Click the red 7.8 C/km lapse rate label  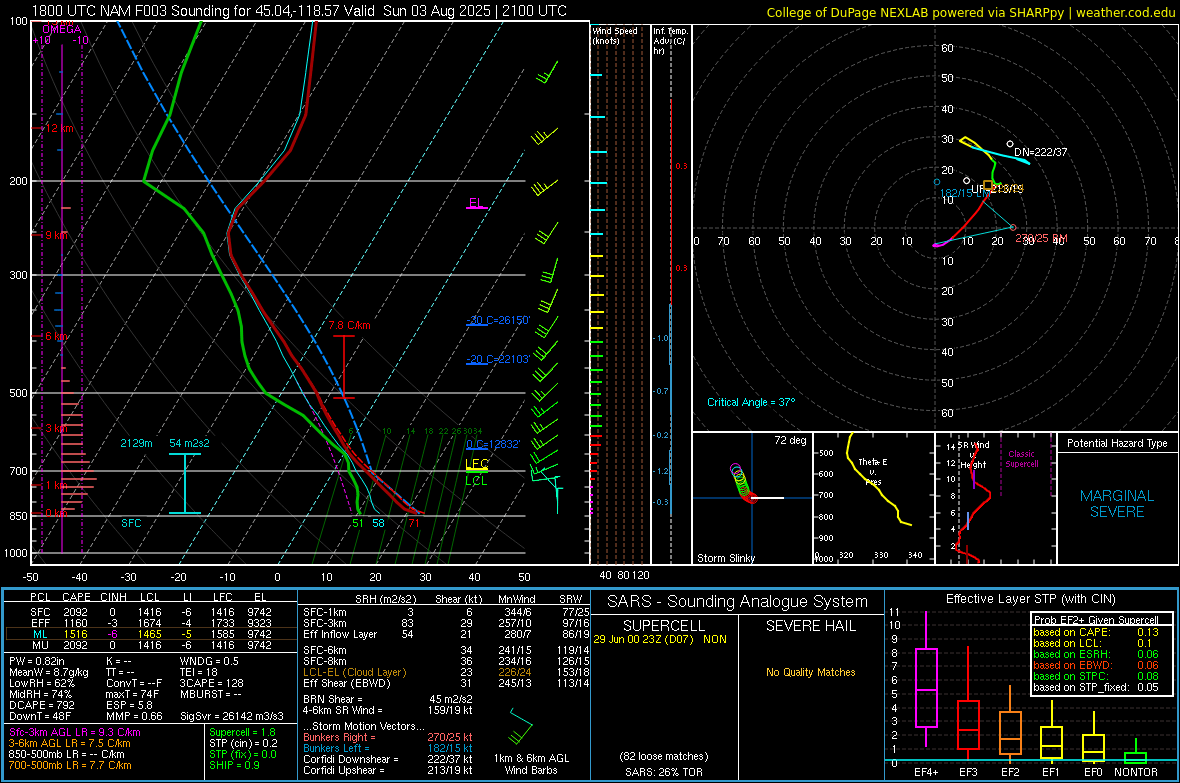coord(349,325)
